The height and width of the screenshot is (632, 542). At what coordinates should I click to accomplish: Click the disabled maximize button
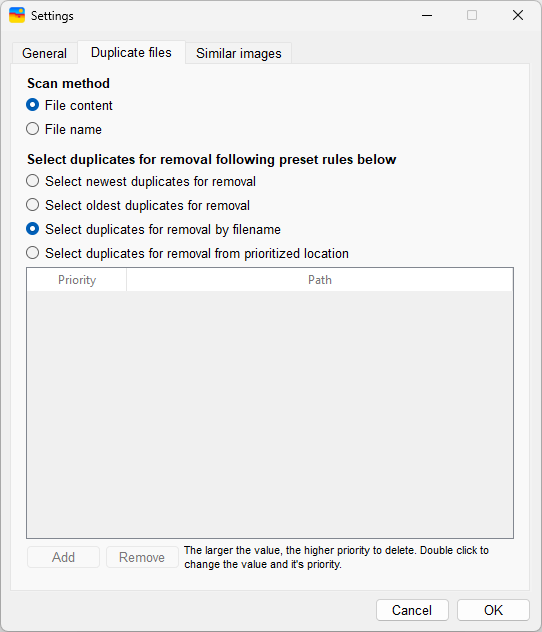472,15
